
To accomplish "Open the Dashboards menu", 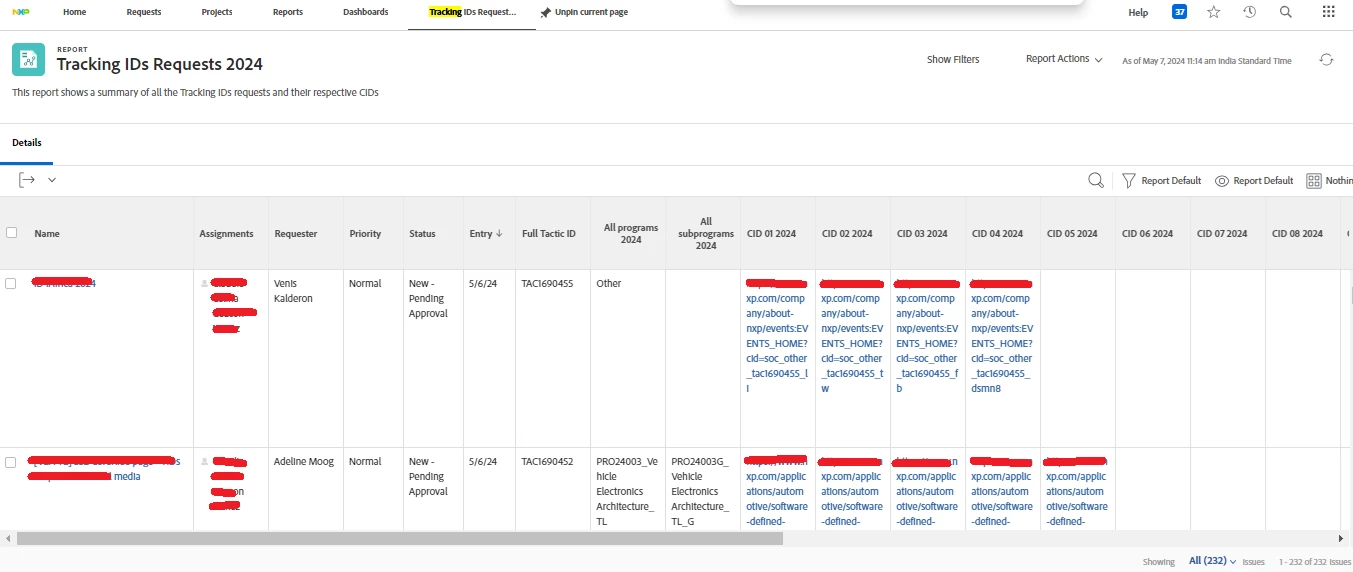I will (365, 12).
